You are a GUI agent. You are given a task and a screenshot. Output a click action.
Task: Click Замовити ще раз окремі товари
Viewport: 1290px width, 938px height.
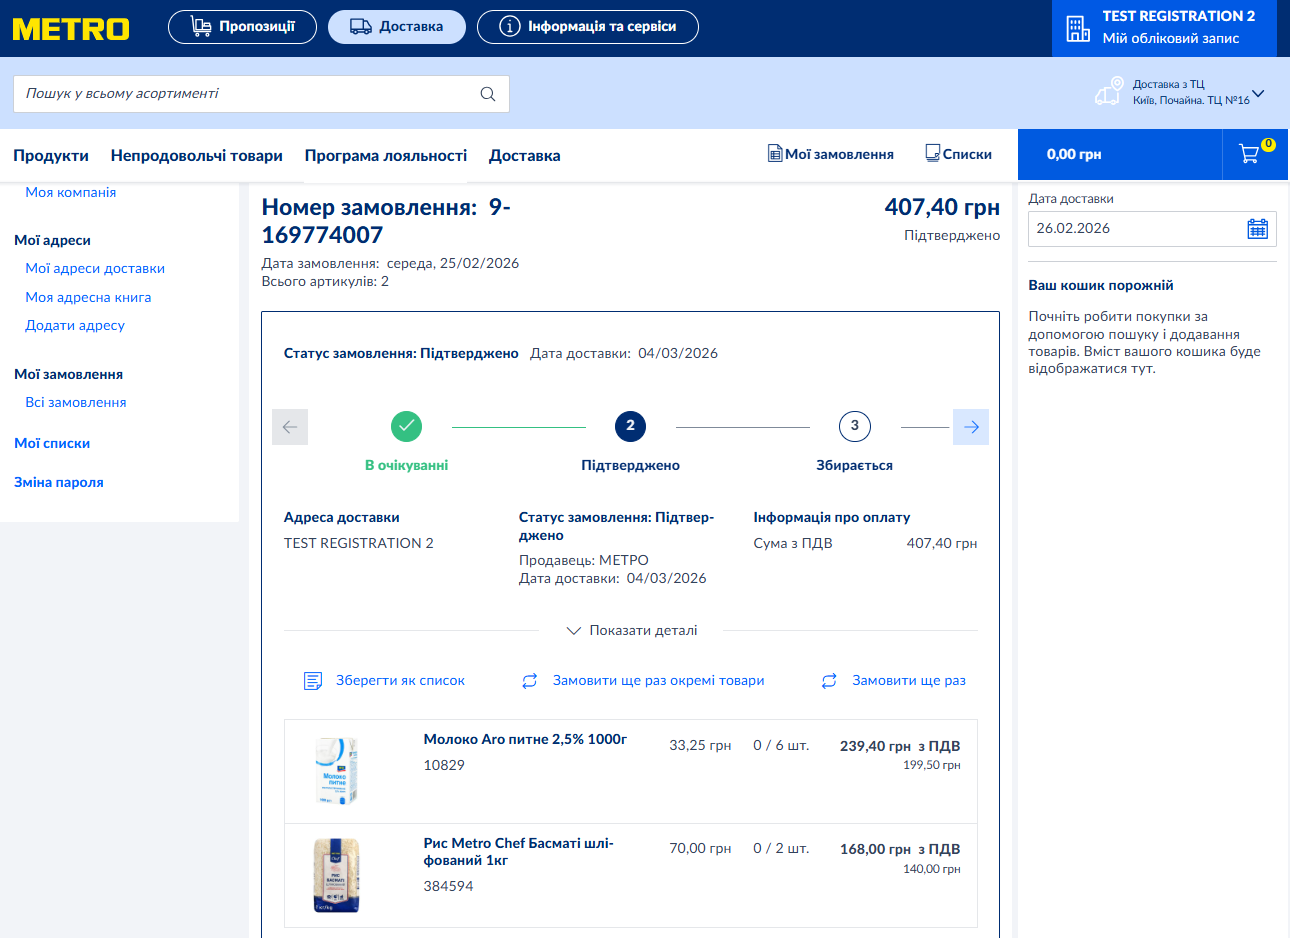(658, 681)
